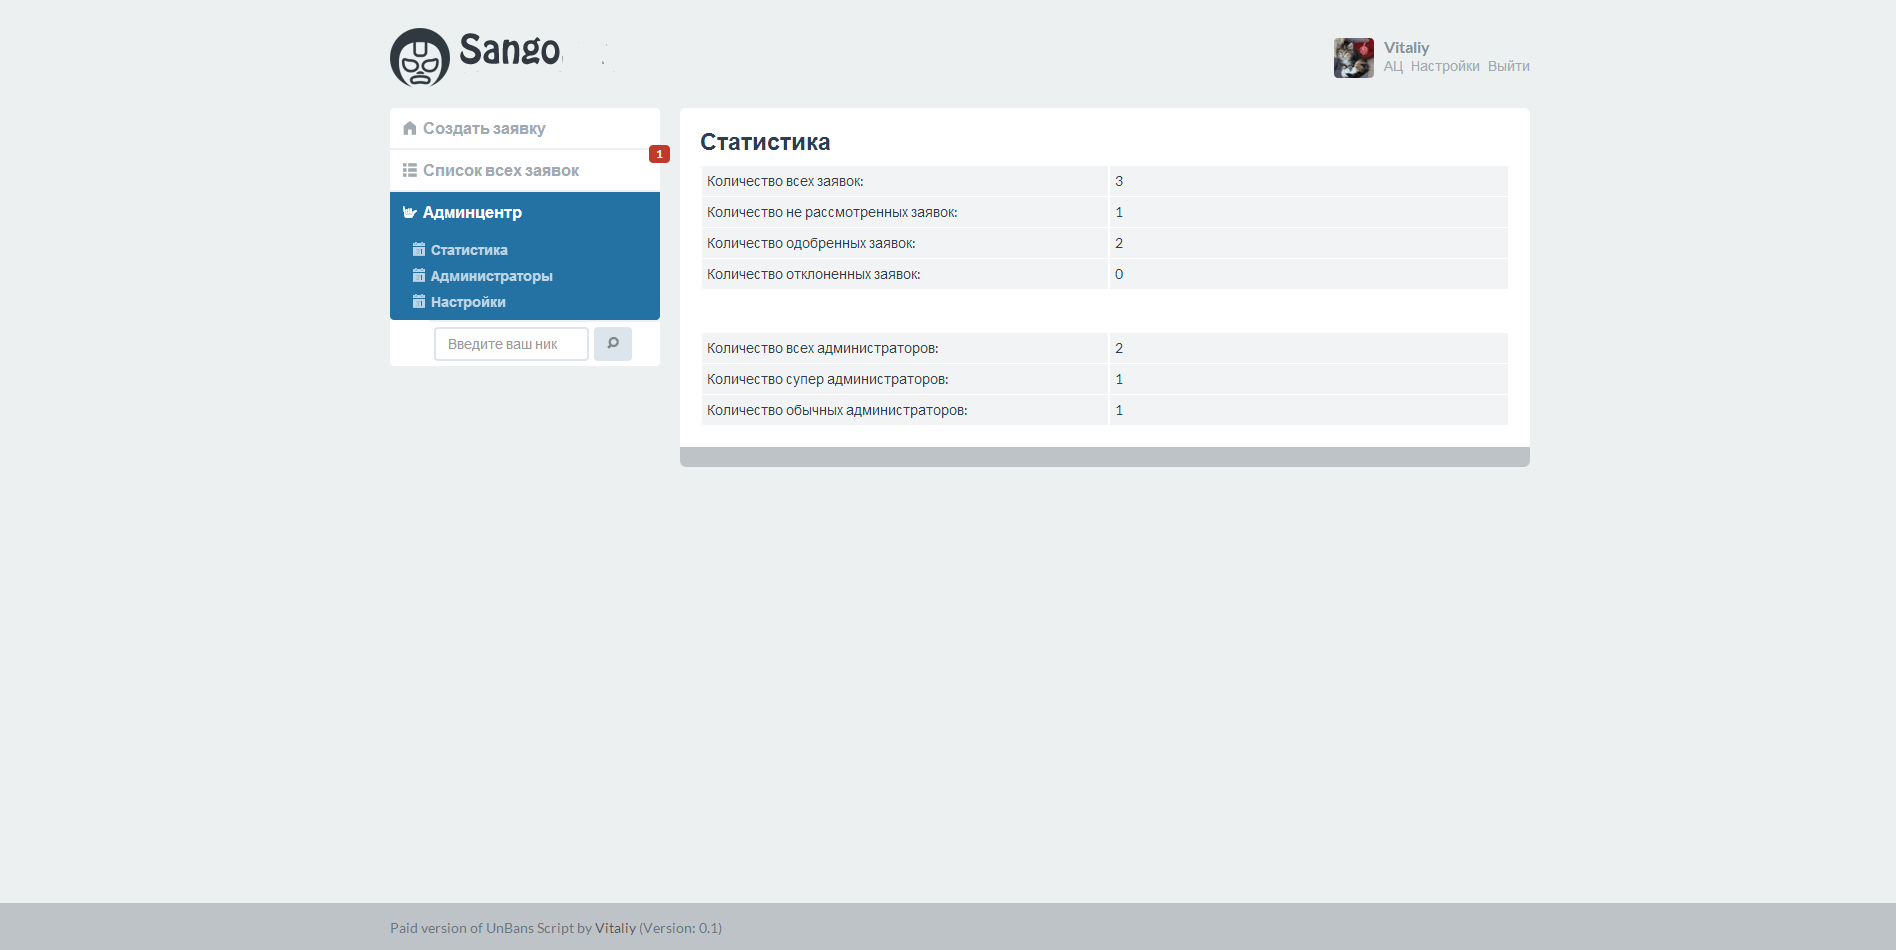This screenshot has width=1896, height=950.
Task: Open Настройки link in the header
Action: [1445, 66]
